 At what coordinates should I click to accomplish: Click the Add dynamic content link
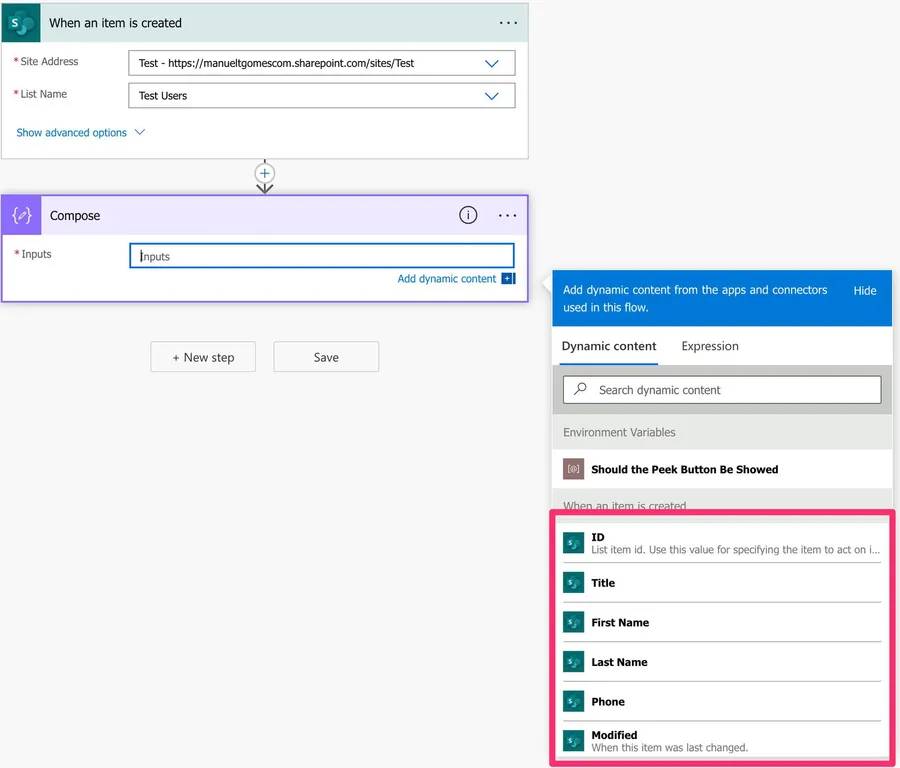[446, 279]
